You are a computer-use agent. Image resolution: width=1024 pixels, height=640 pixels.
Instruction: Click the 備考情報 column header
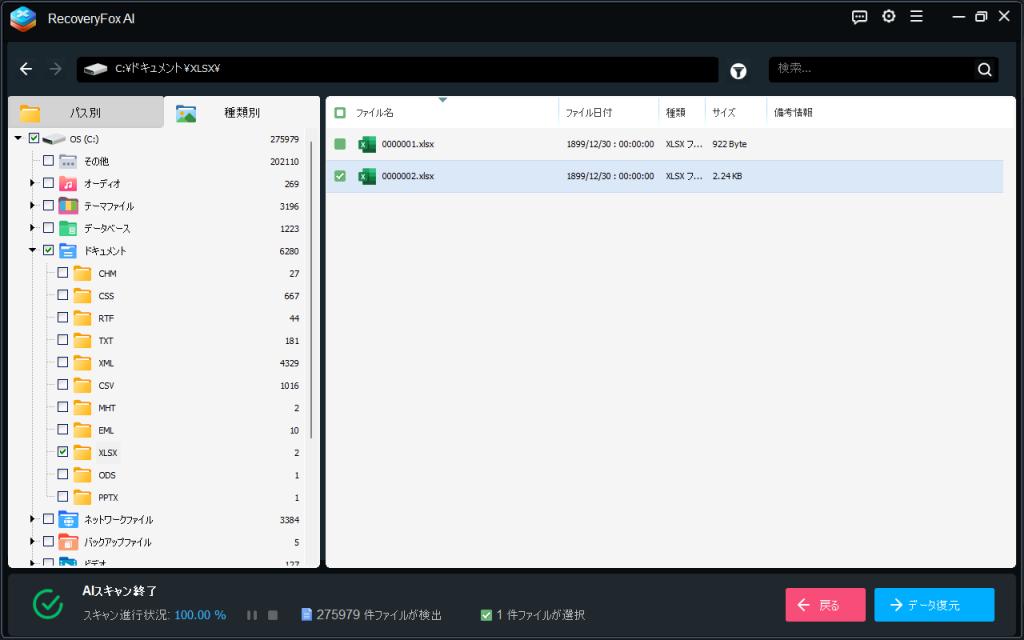click(793, 113)
